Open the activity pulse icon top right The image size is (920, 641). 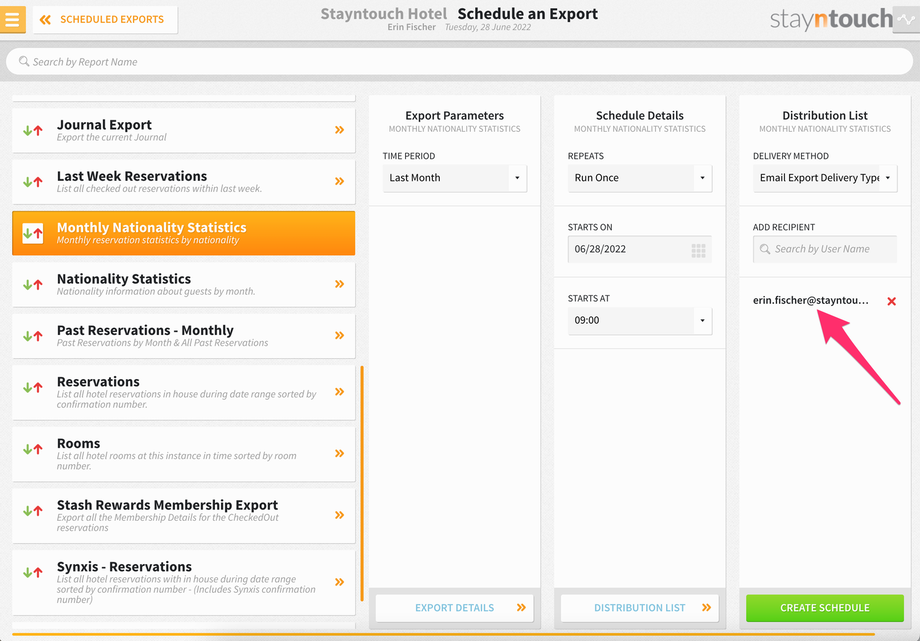click(905, 19)
